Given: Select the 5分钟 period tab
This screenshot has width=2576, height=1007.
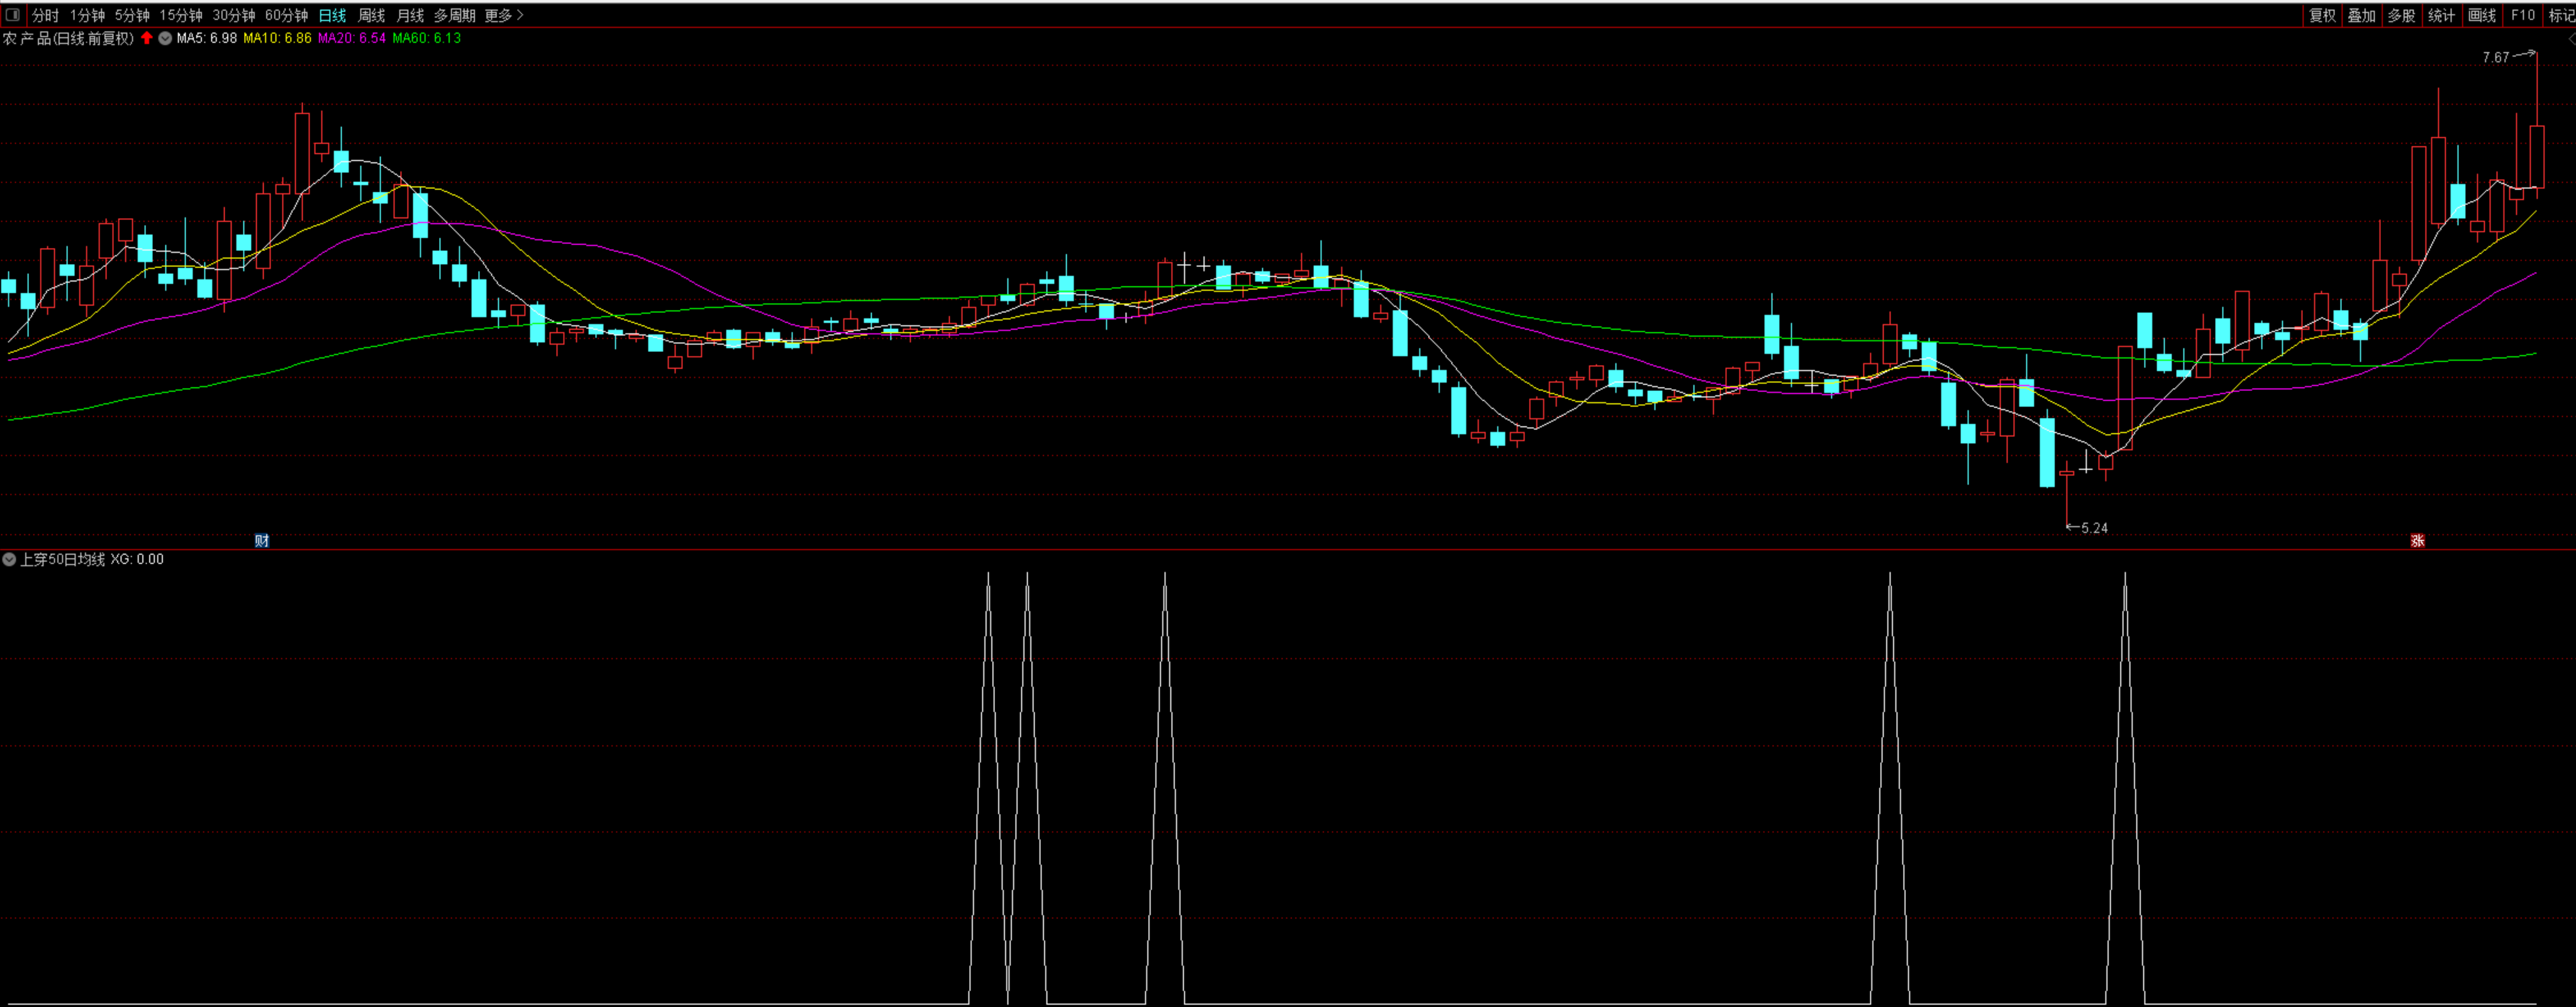Looking at the screenshot, I should (132, 15).
